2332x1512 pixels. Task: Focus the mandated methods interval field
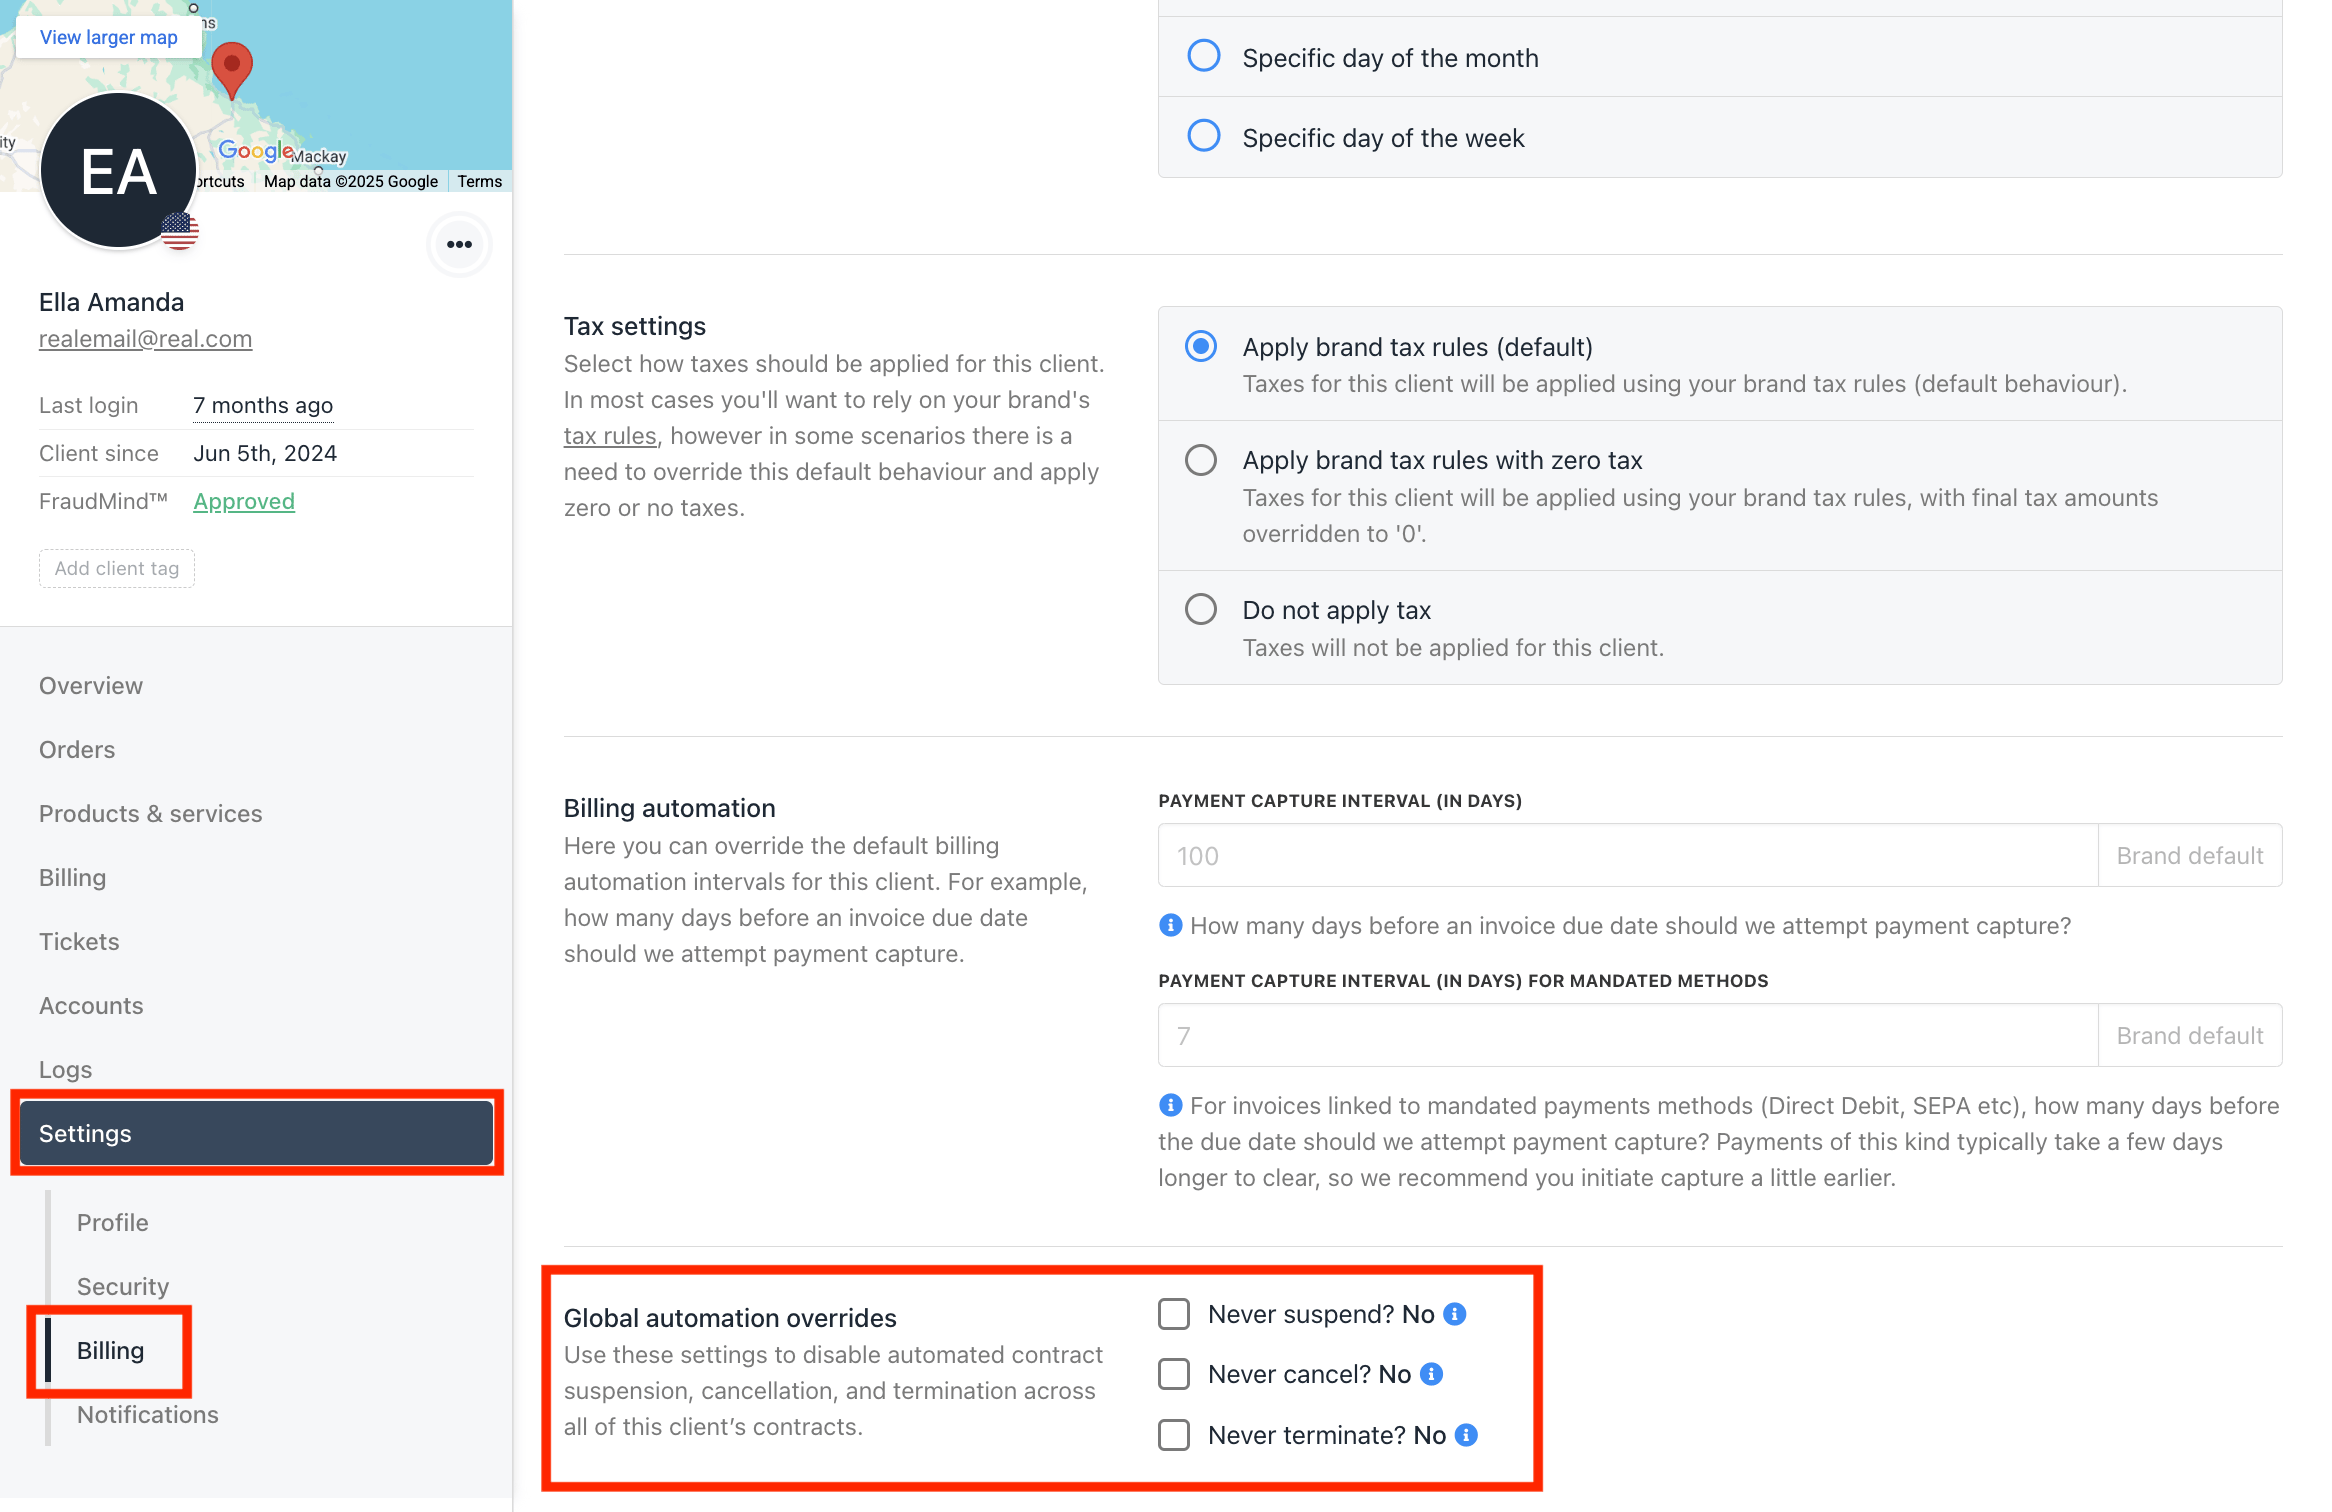click(1627, 1035)
